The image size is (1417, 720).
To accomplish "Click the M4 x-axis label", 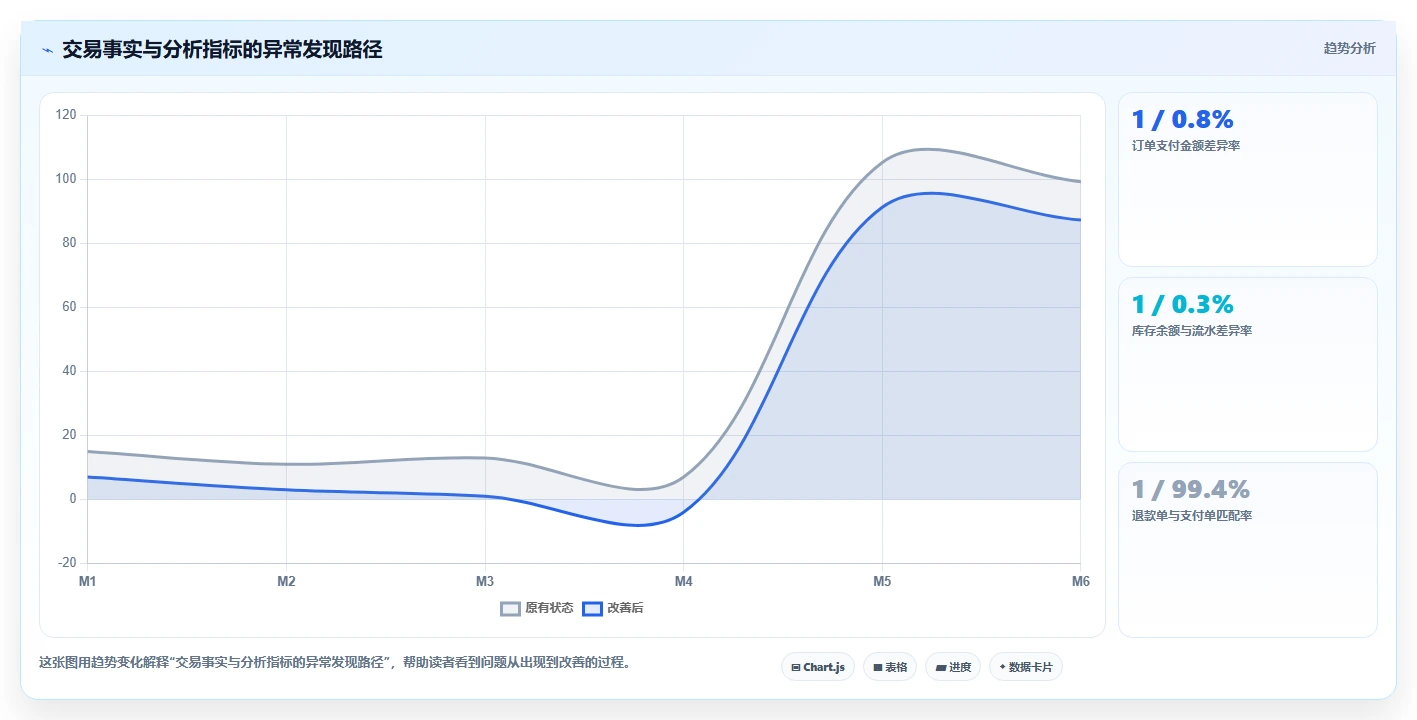I will [683, 581].
